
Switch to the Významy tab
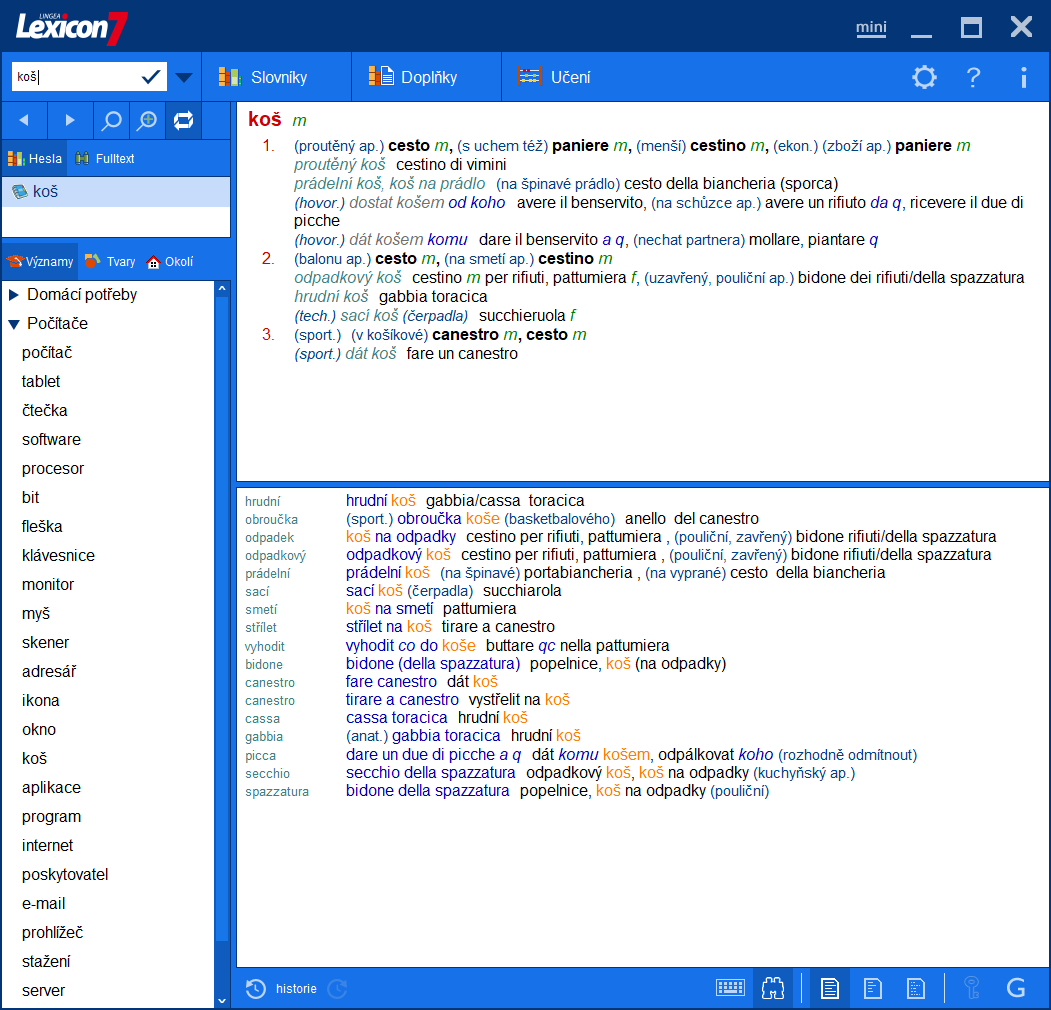click(x=40, y=261)
